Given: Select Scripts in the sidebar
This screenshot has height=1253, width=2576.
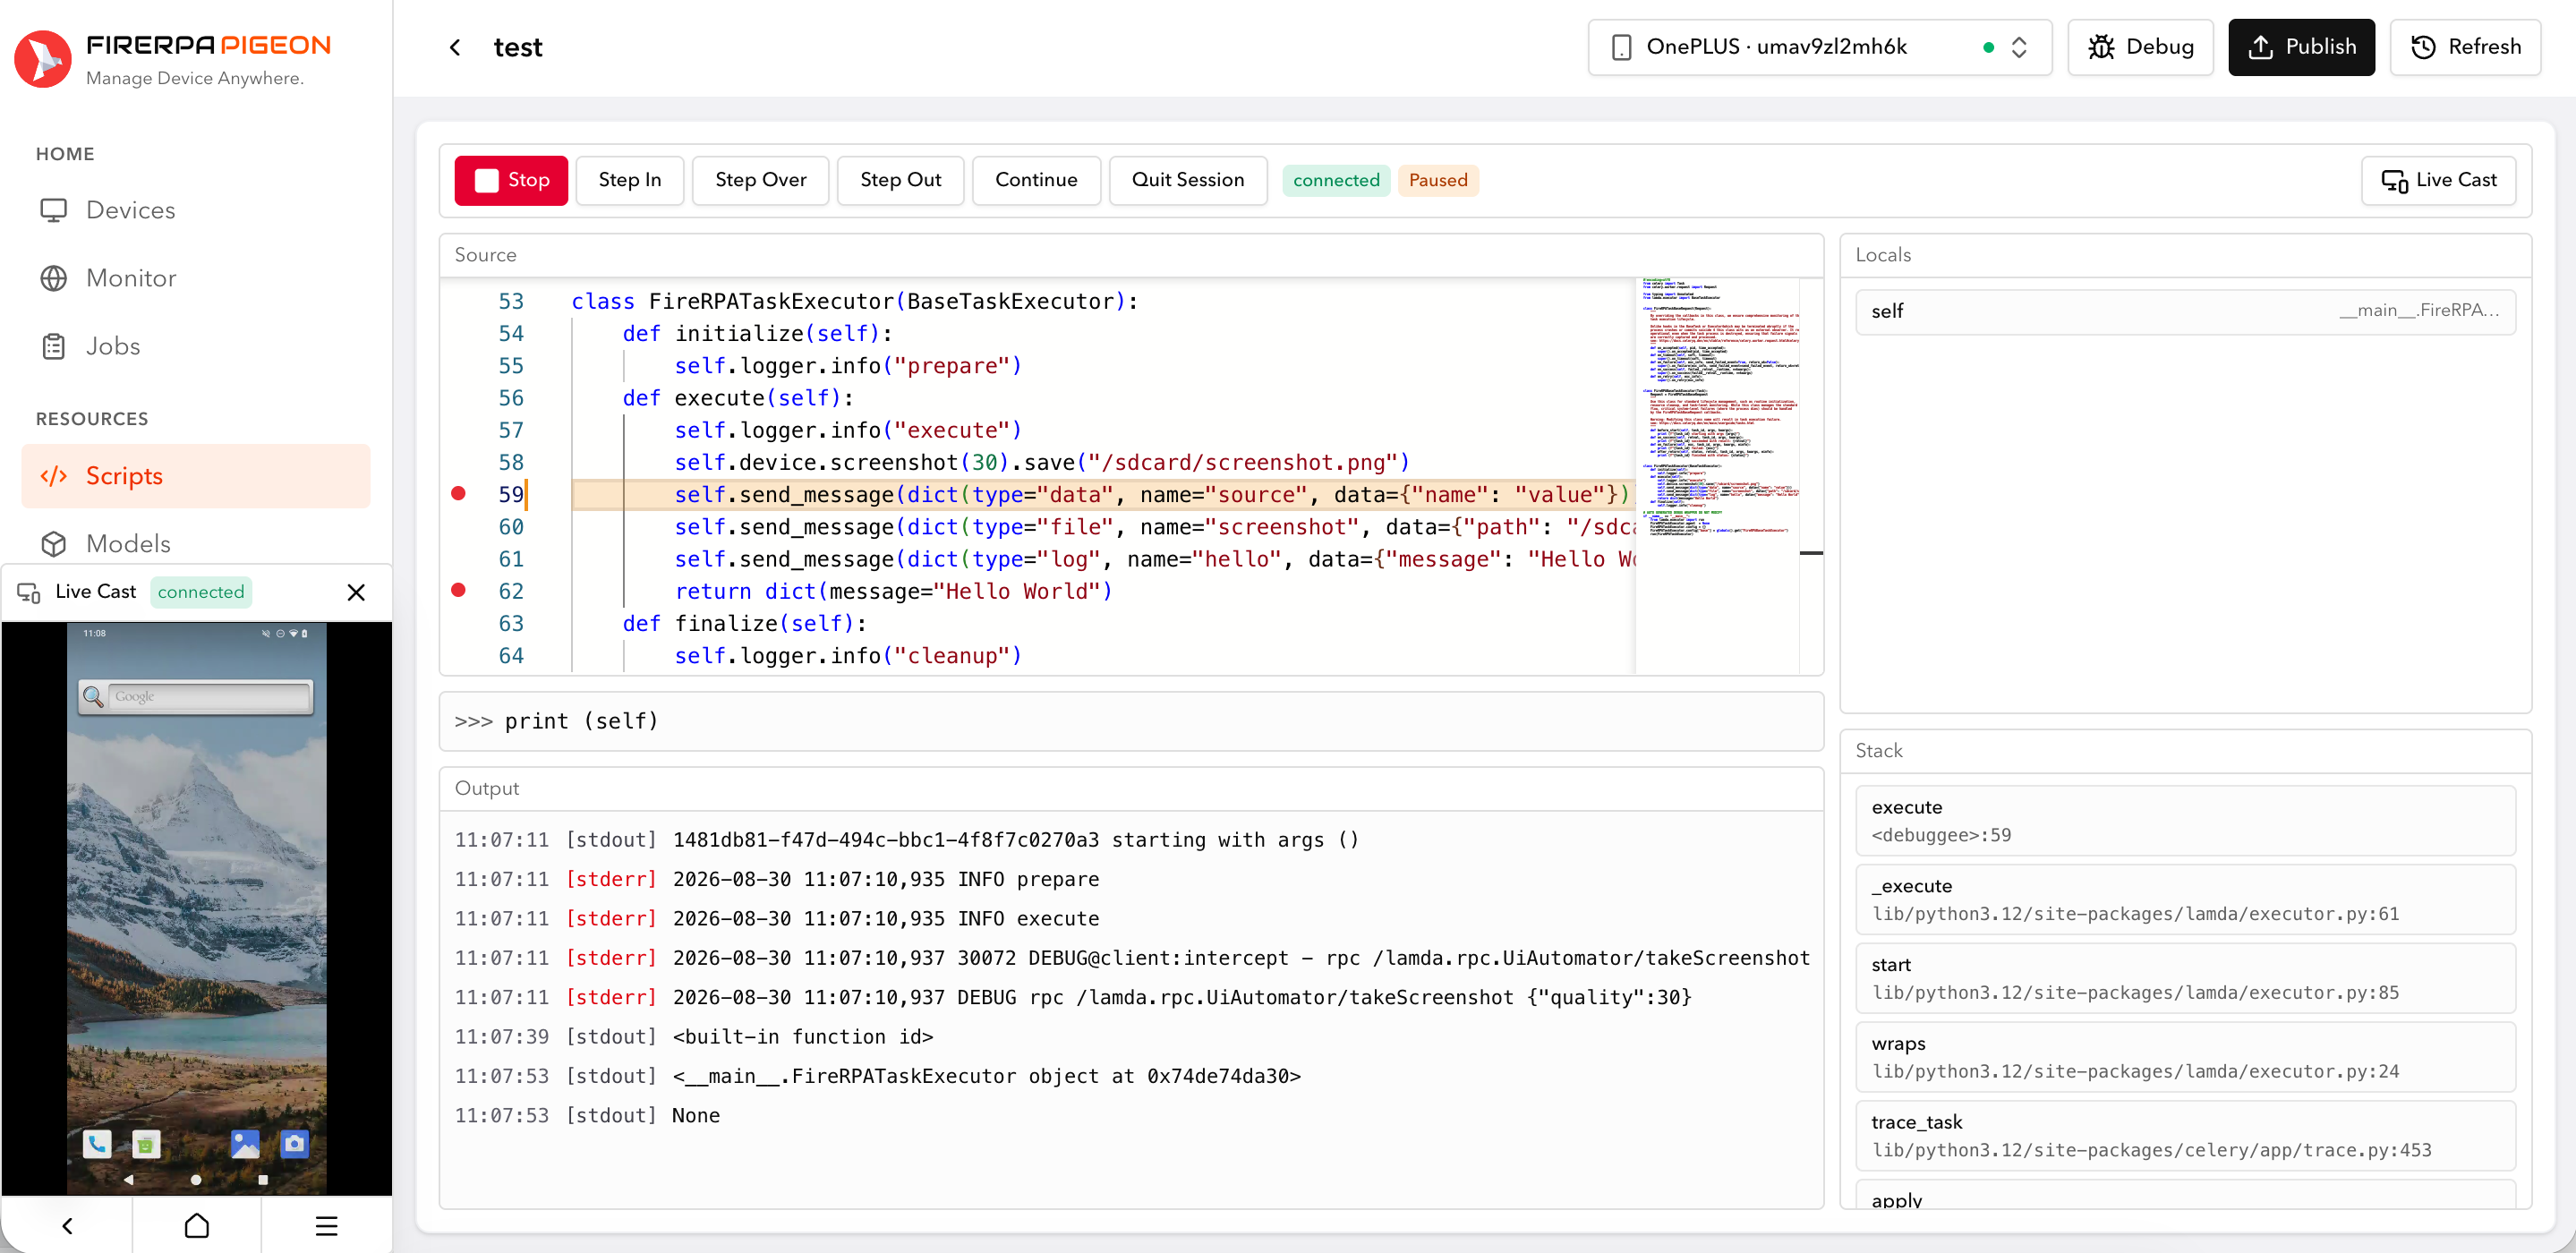Looking at the screenshot, I should click(195, 476).
